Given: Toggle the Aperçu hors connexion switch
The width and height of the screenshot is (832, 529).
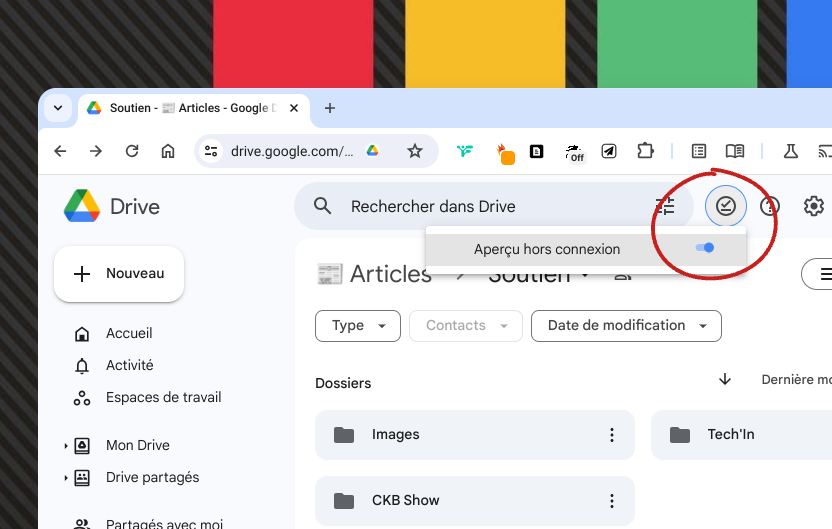Looking at the screenshot, I should (x=705, y=248).
